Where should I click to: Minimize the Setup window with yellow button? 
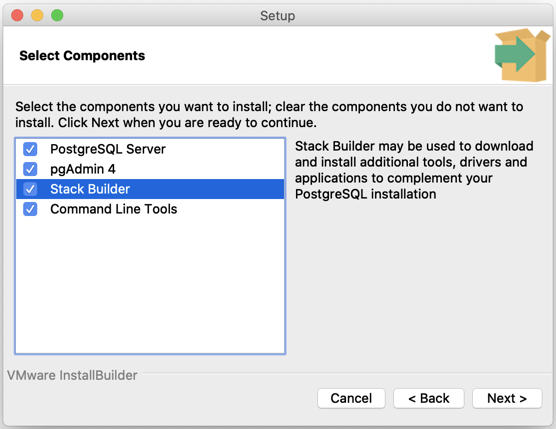(37, 16)
